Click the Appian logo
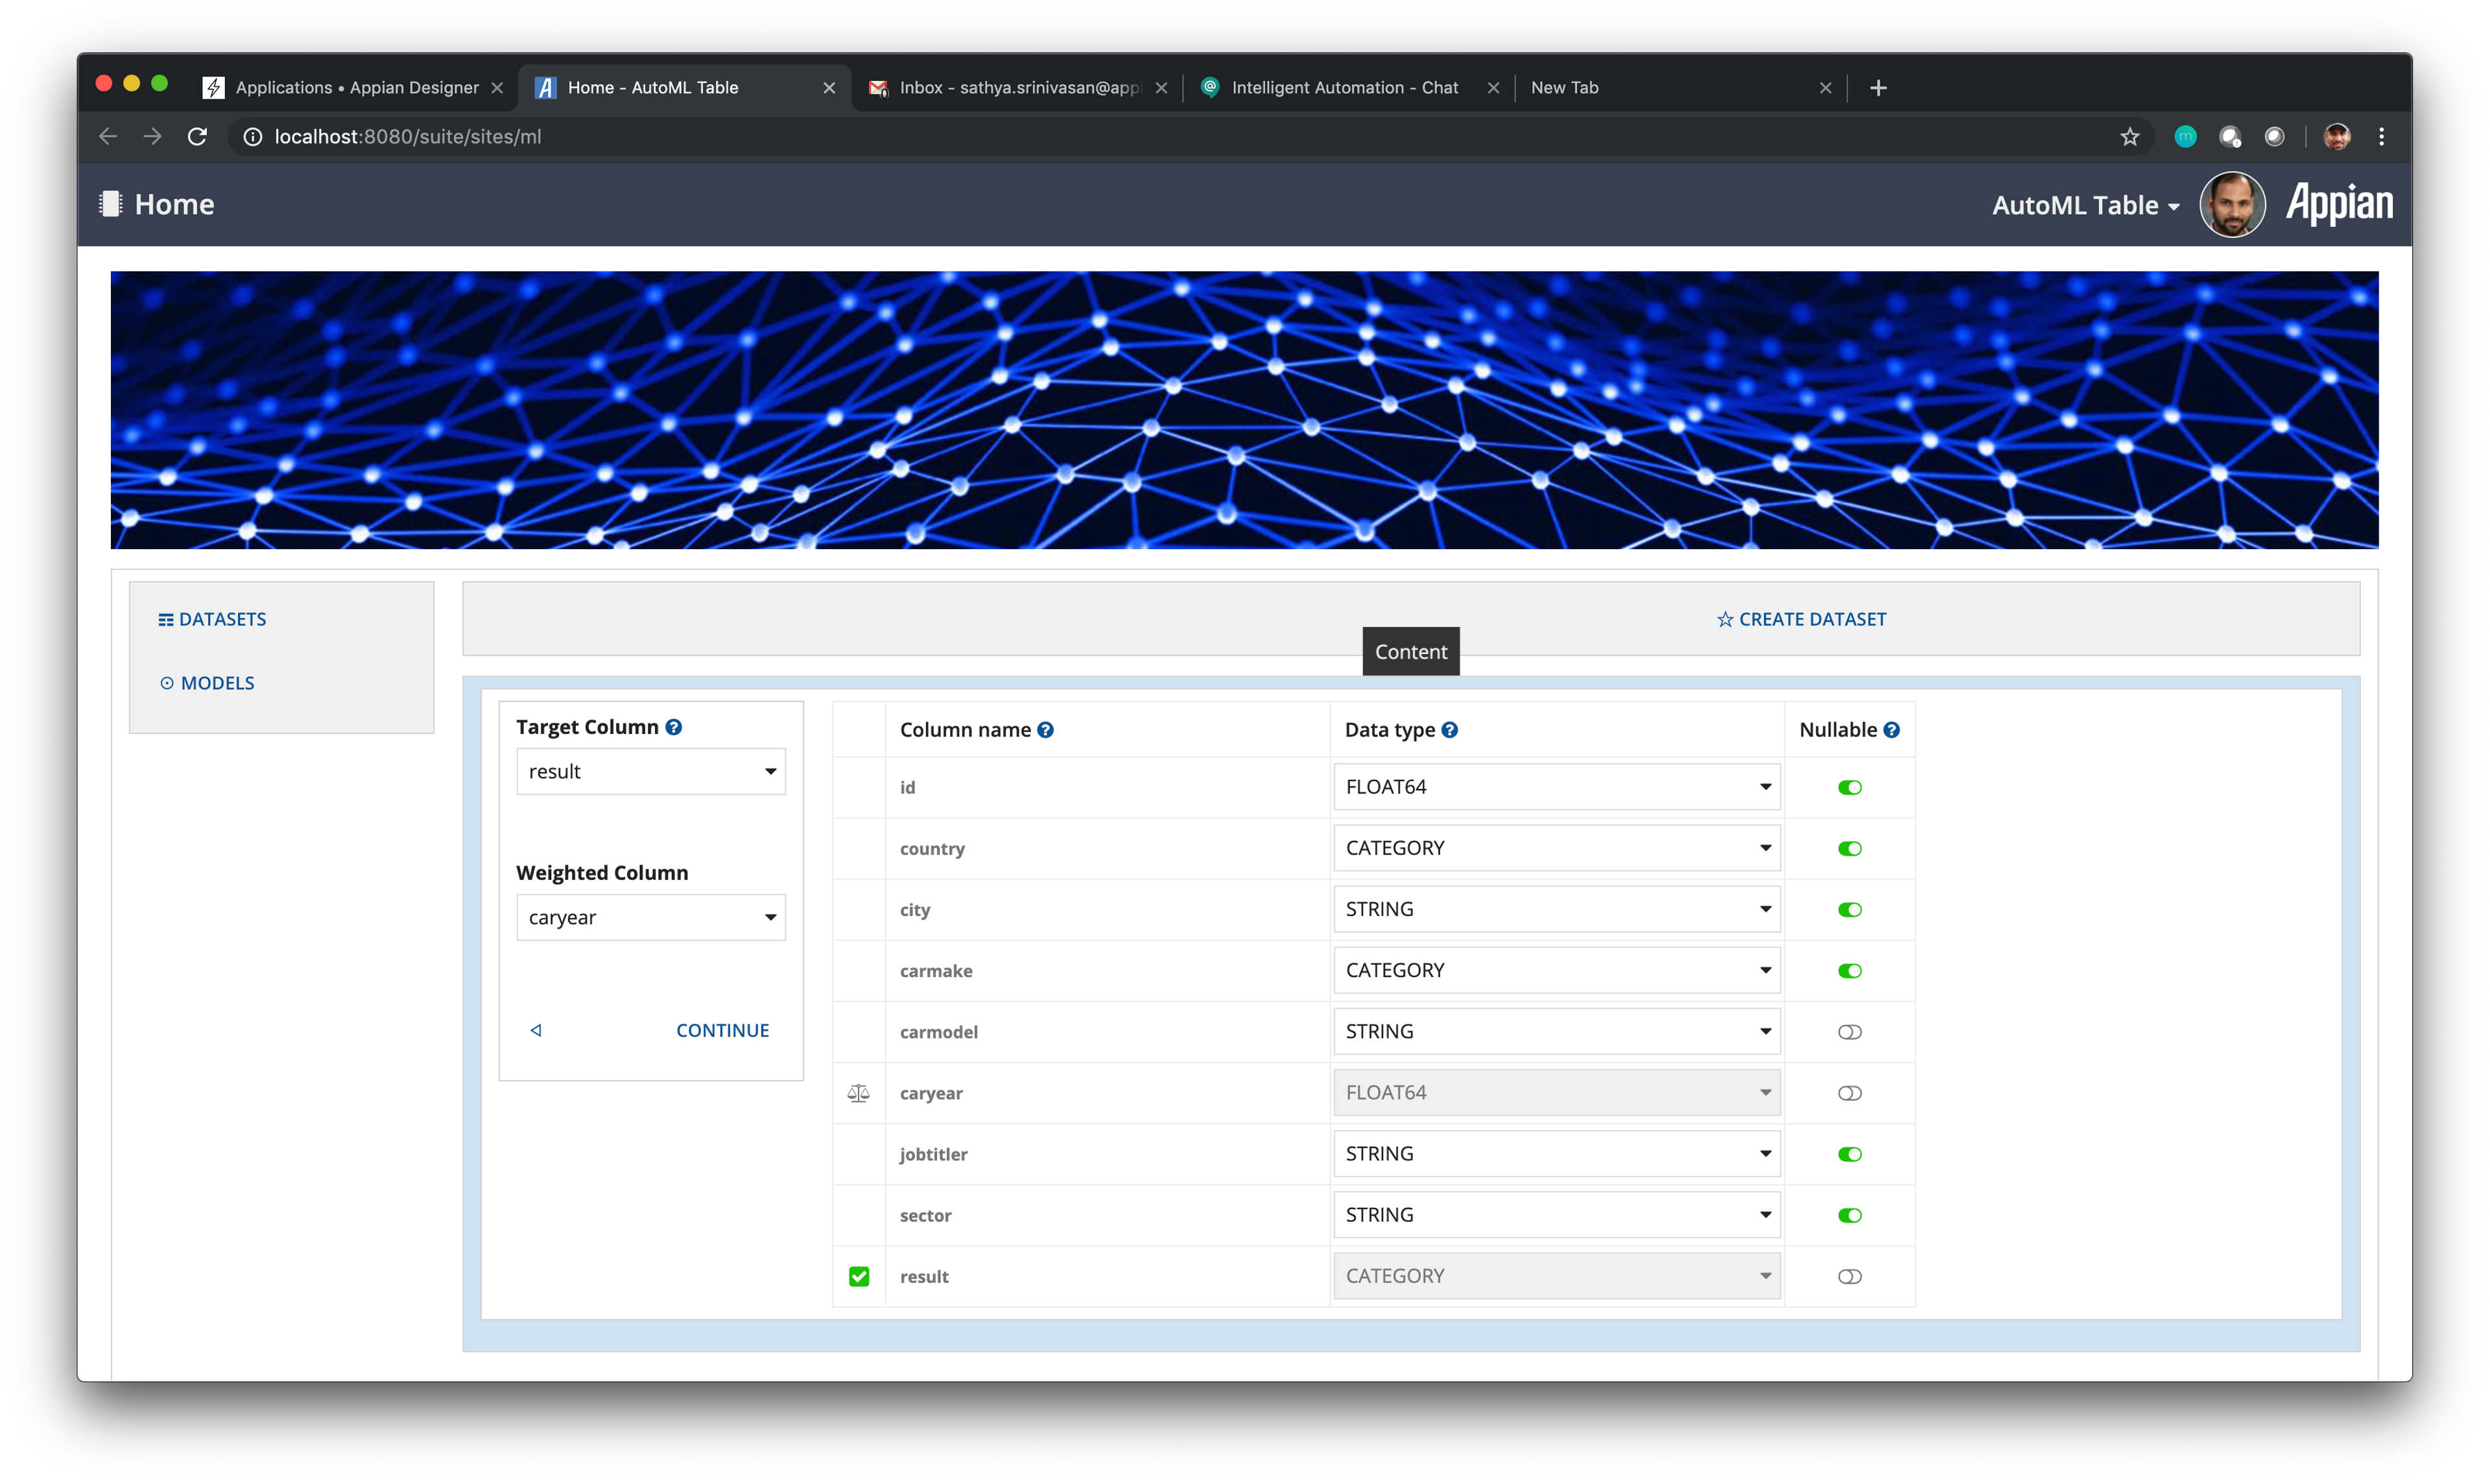 pos(2339,203)
